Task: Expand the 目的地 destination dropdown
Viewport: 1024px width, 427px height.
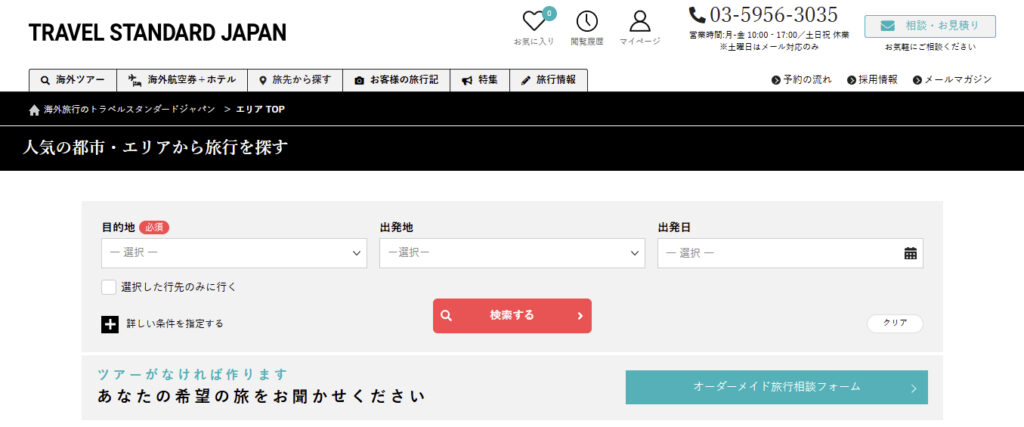Action: (235, 253)
